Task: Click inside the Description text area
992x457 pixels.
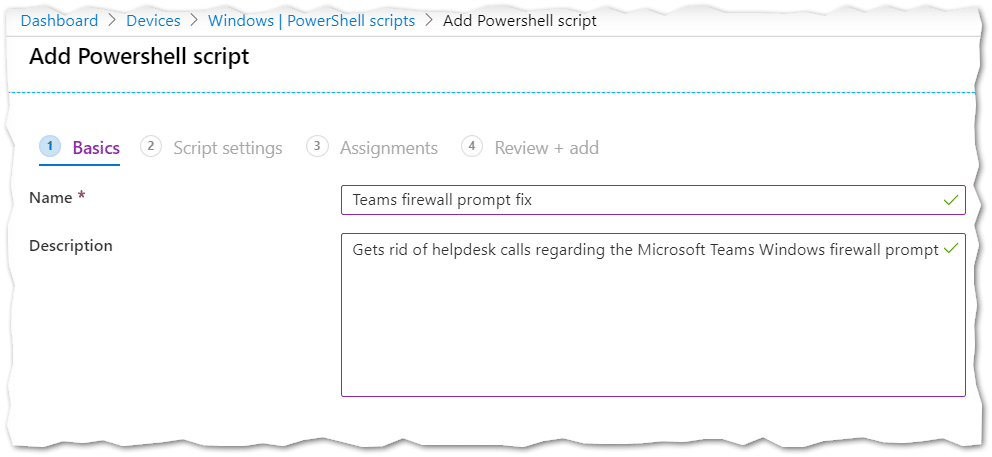Action: 652,320
